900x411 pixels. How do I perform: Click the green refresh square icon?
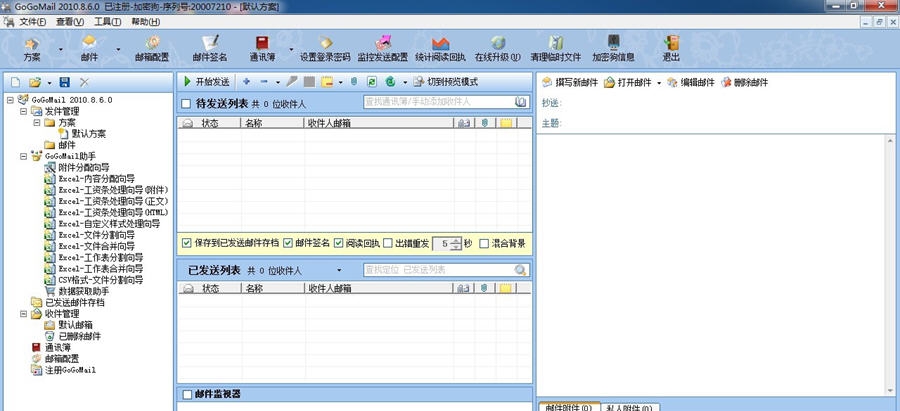pos(371,82)
